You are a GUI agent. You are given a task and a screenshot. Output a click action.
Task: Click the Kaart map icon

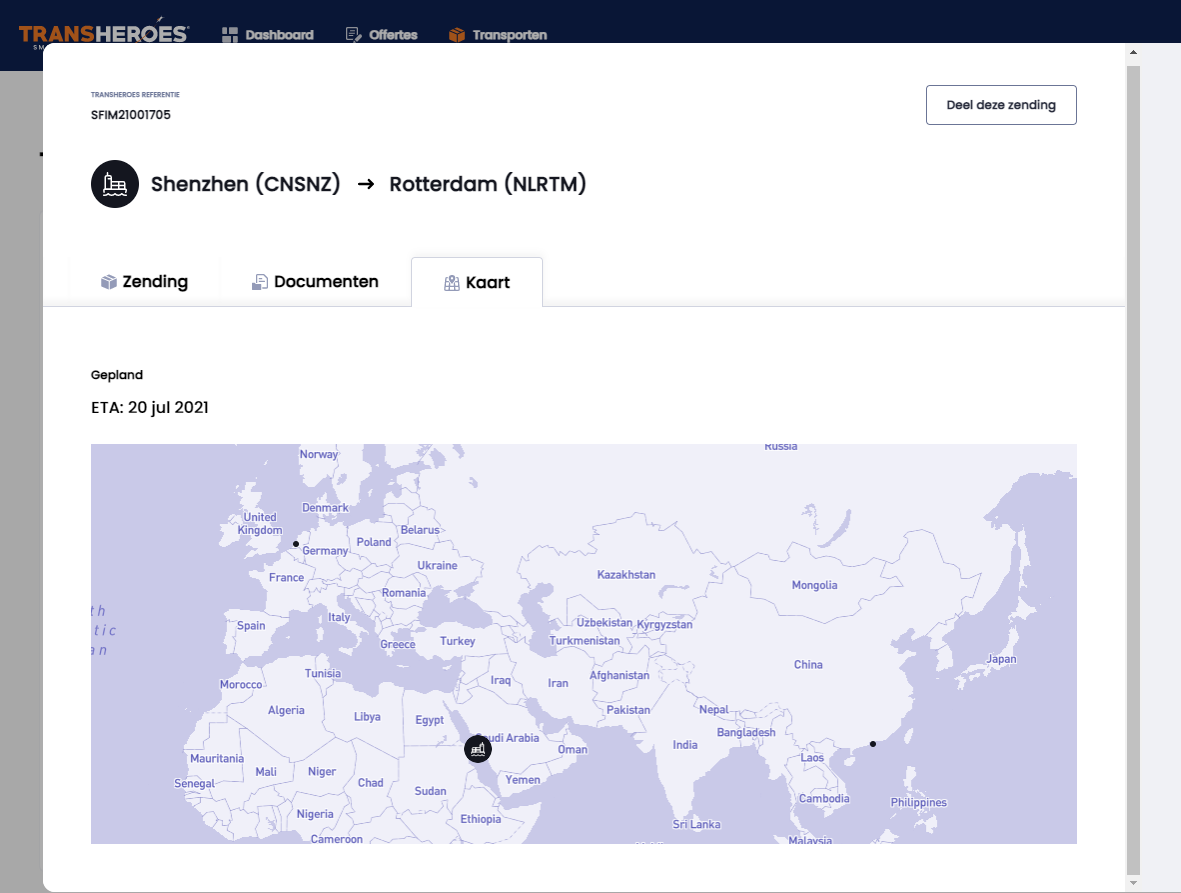tap(452, 283)
